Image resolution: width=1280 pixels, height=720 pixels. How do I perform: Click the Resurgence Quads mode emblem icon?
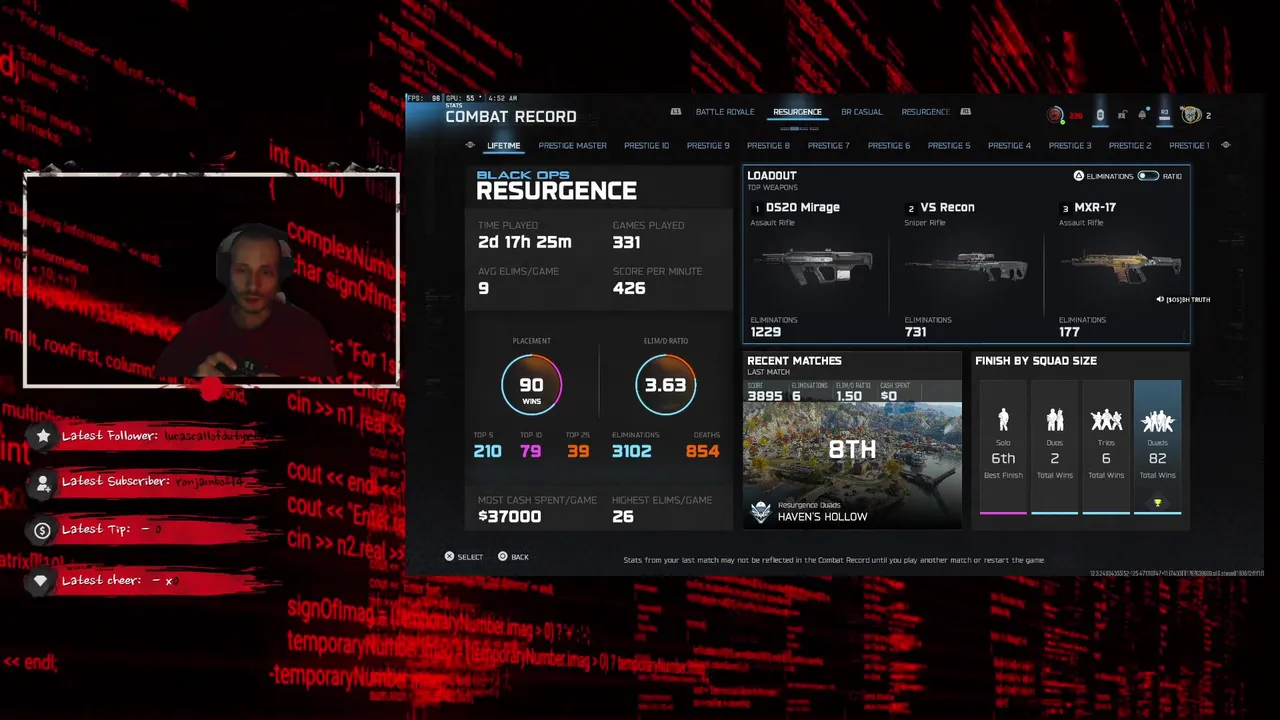(761, 512)
